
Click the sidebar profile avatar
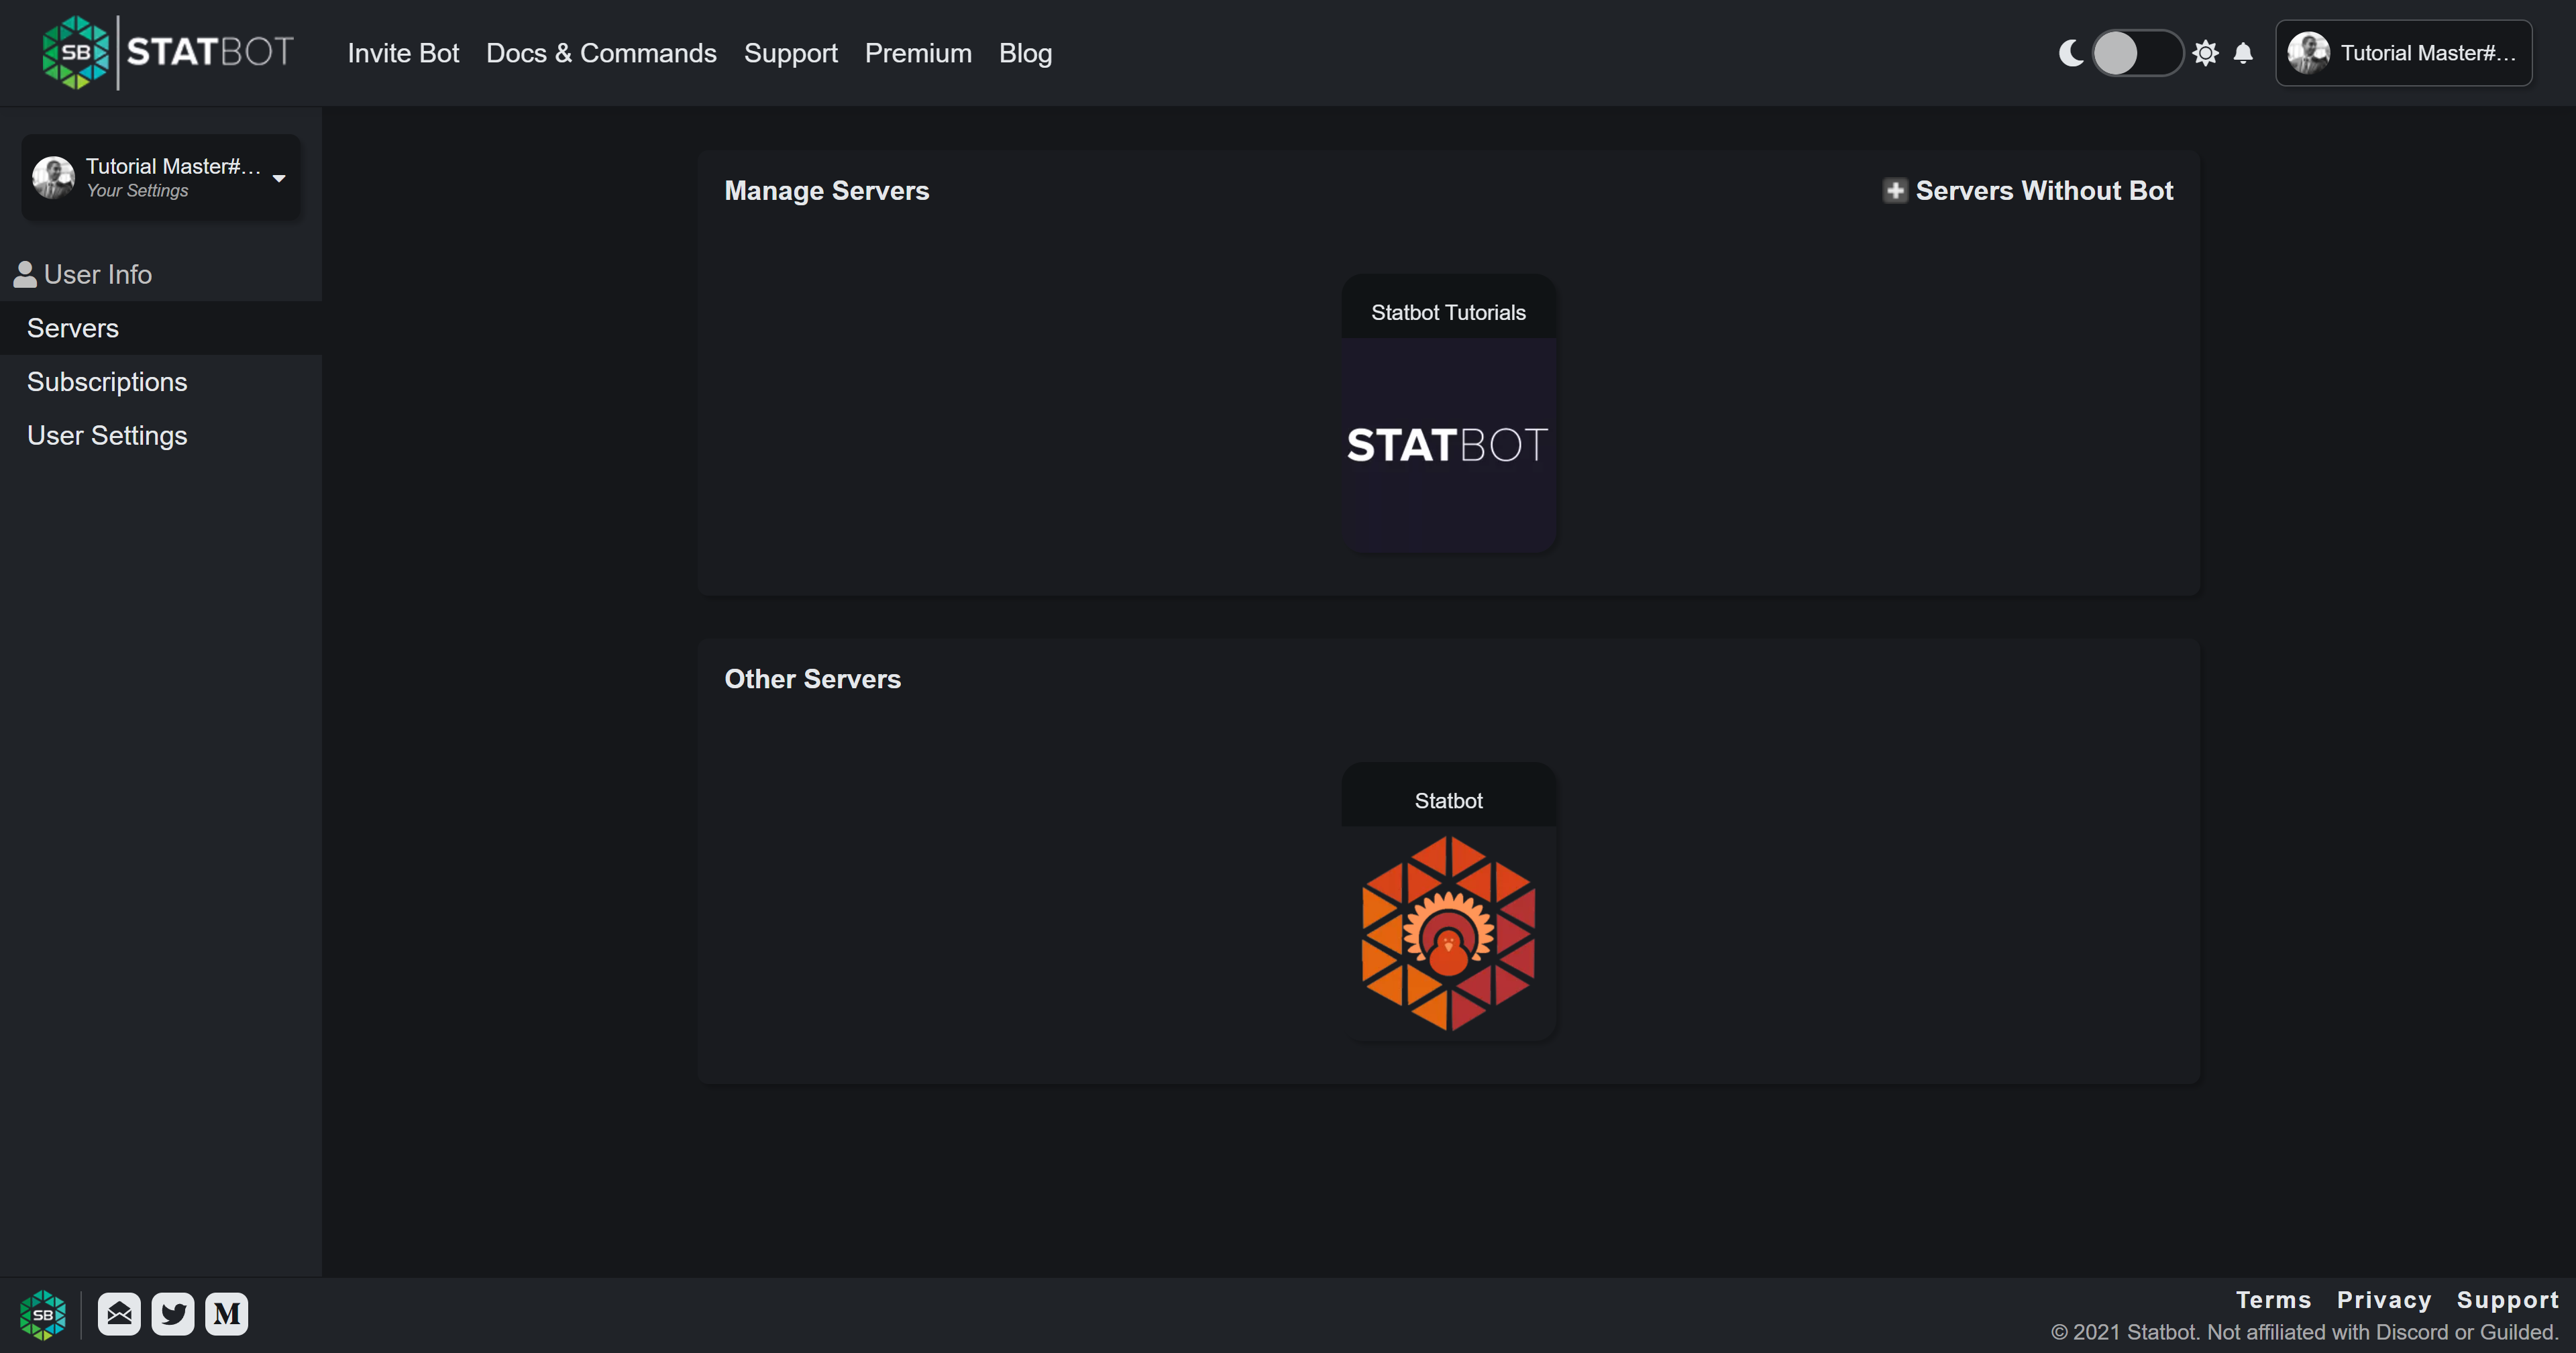pos(53,177)
